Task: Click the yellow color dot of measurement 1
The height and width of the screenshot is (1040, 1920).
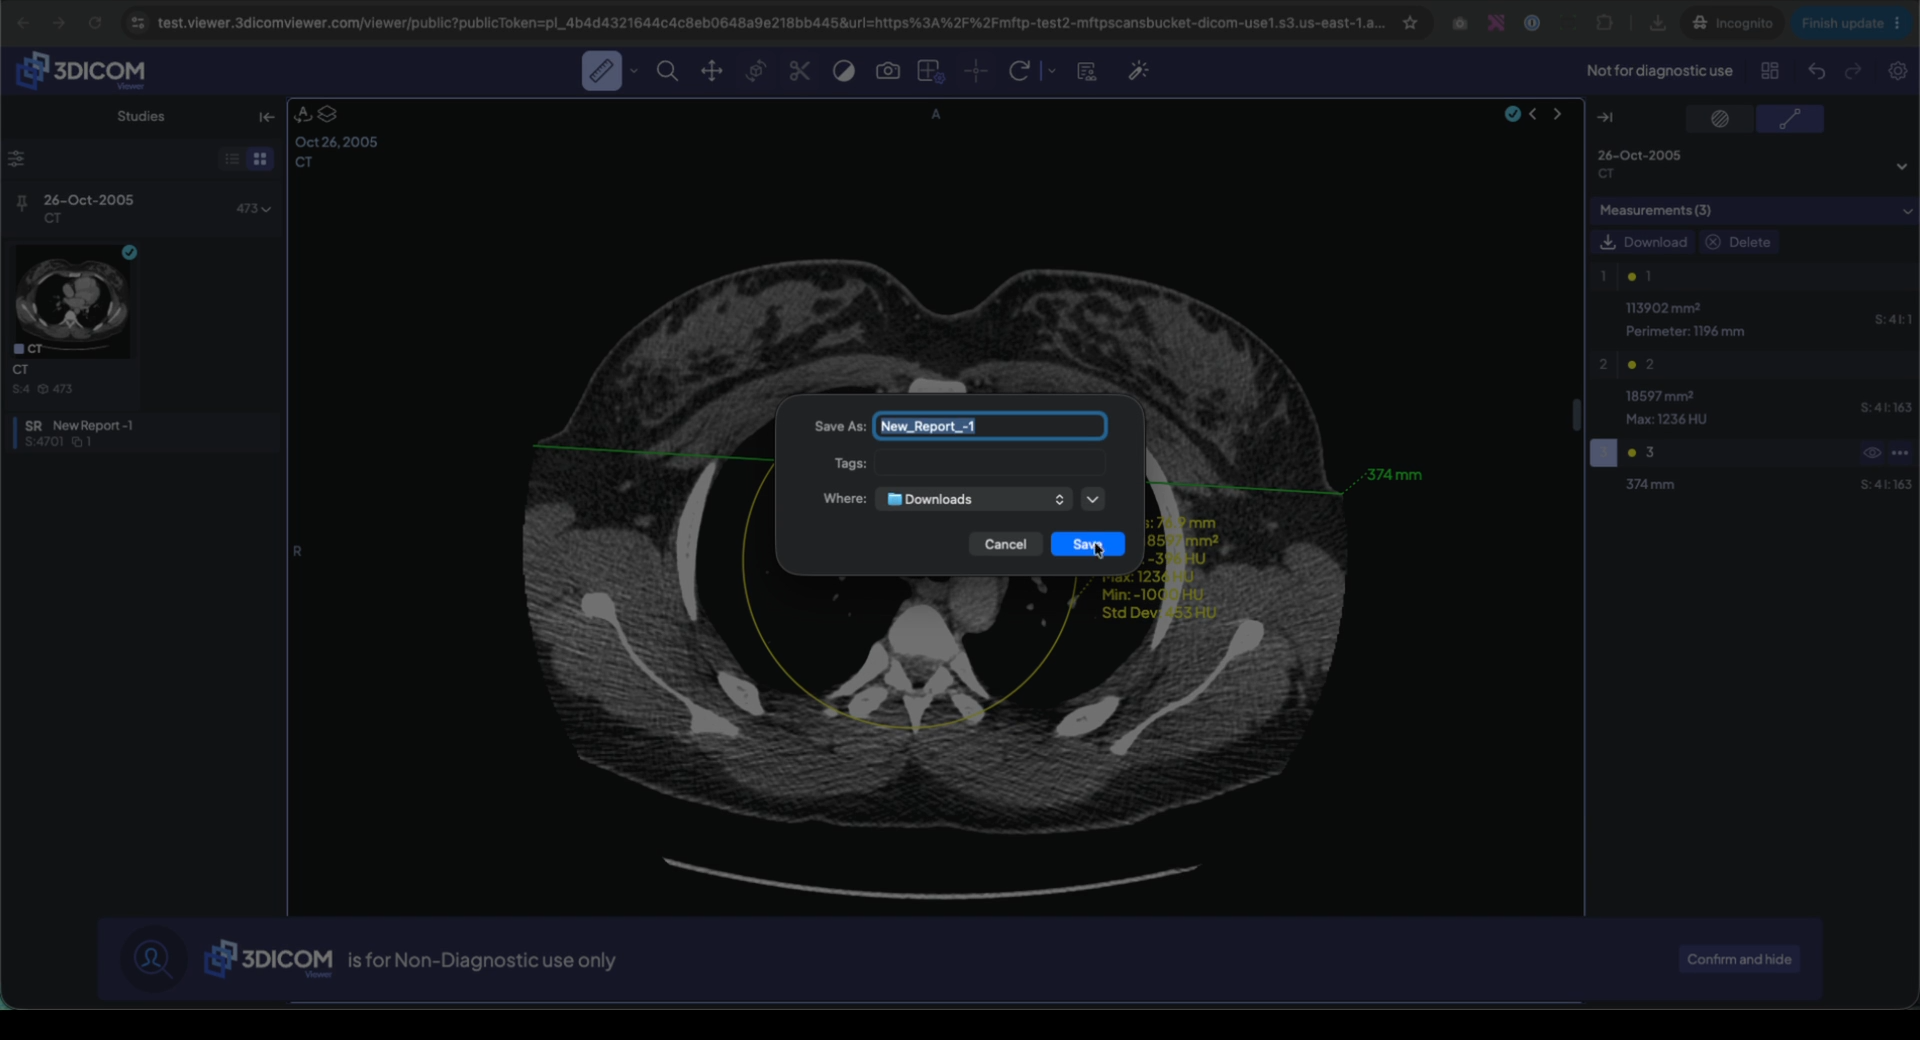Action: pos(1632,276)
